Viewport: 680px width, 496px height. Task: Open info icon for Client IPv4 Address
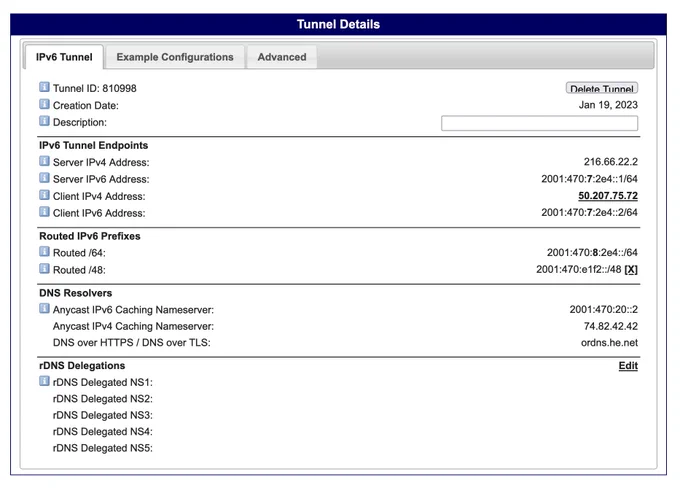(x=44, y=195)
